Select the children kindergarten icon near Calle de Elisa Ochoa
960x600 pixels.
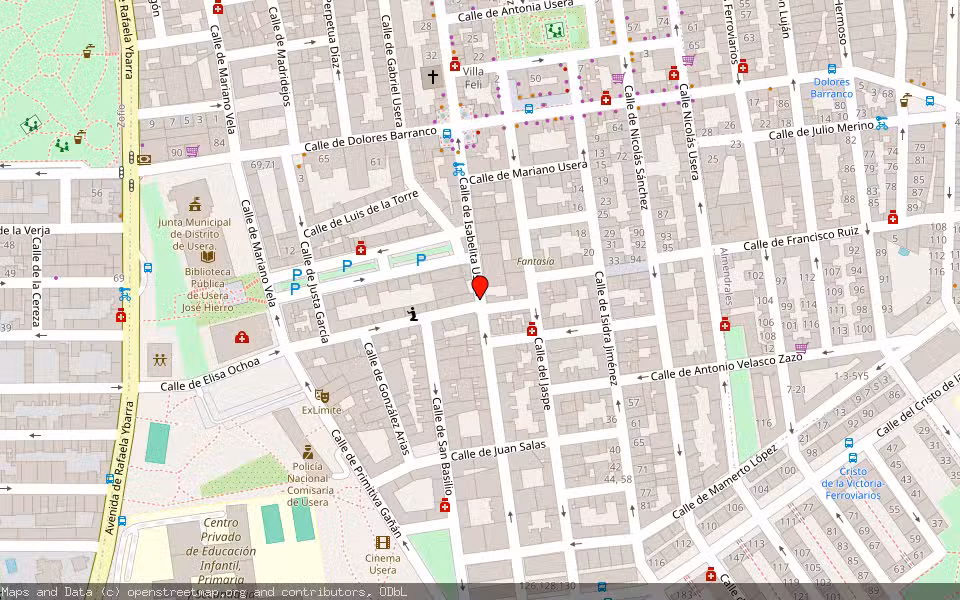click(160, 359)
